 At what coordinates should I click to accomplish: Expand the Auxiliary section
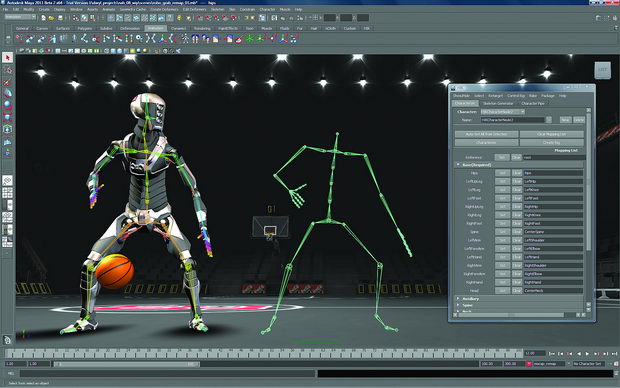(x=458, y=299)
